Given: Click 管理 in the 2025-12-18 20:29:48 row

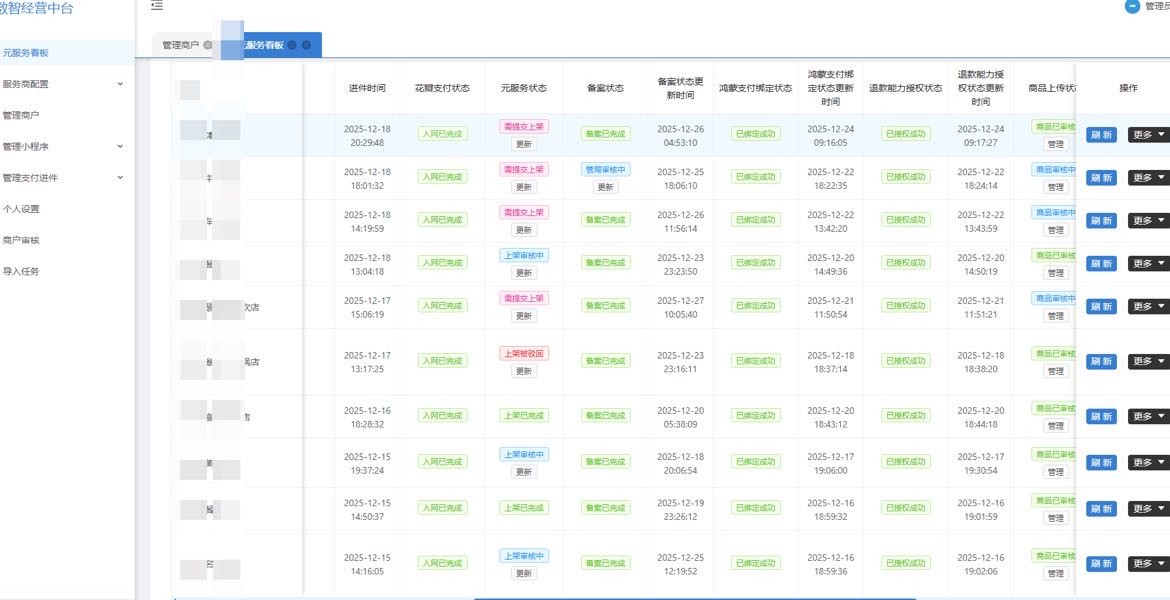Looking at the screenshot, I should coord(1055,144).
